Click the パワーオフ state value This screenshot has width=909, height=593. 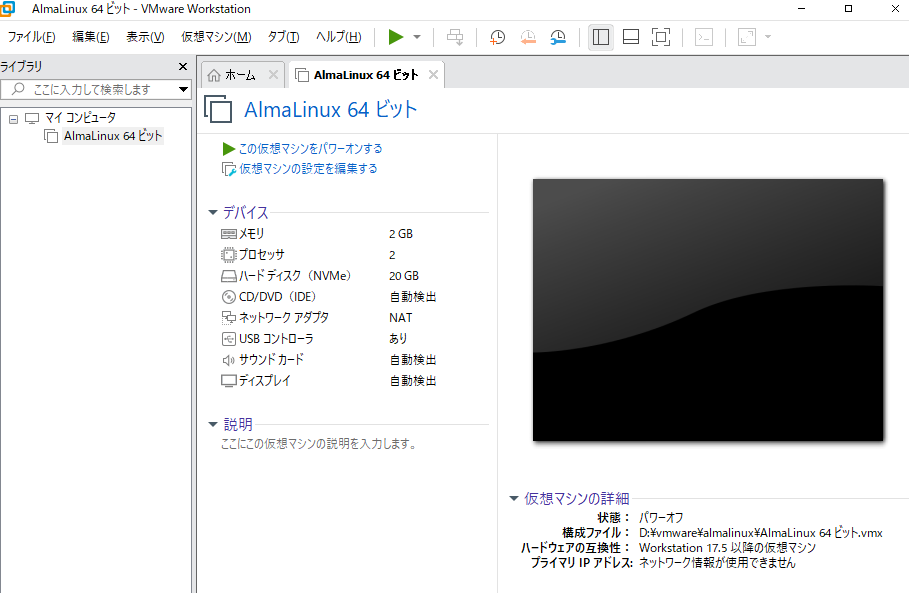point(661,518)
